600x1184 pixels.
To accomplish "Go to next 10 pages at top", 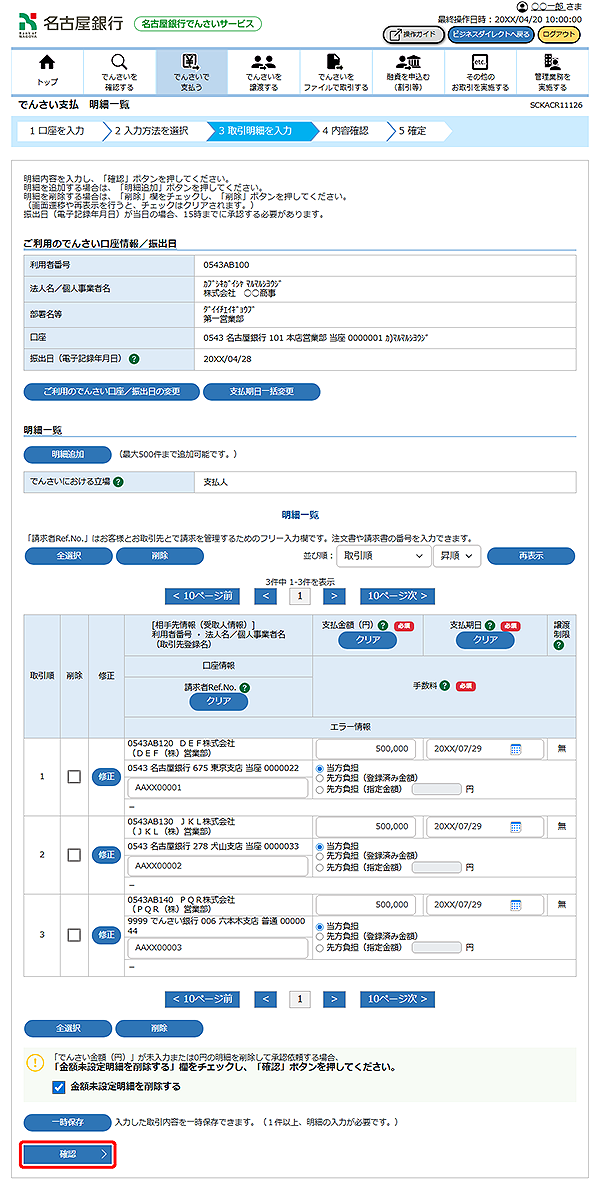I will (397, 596).
